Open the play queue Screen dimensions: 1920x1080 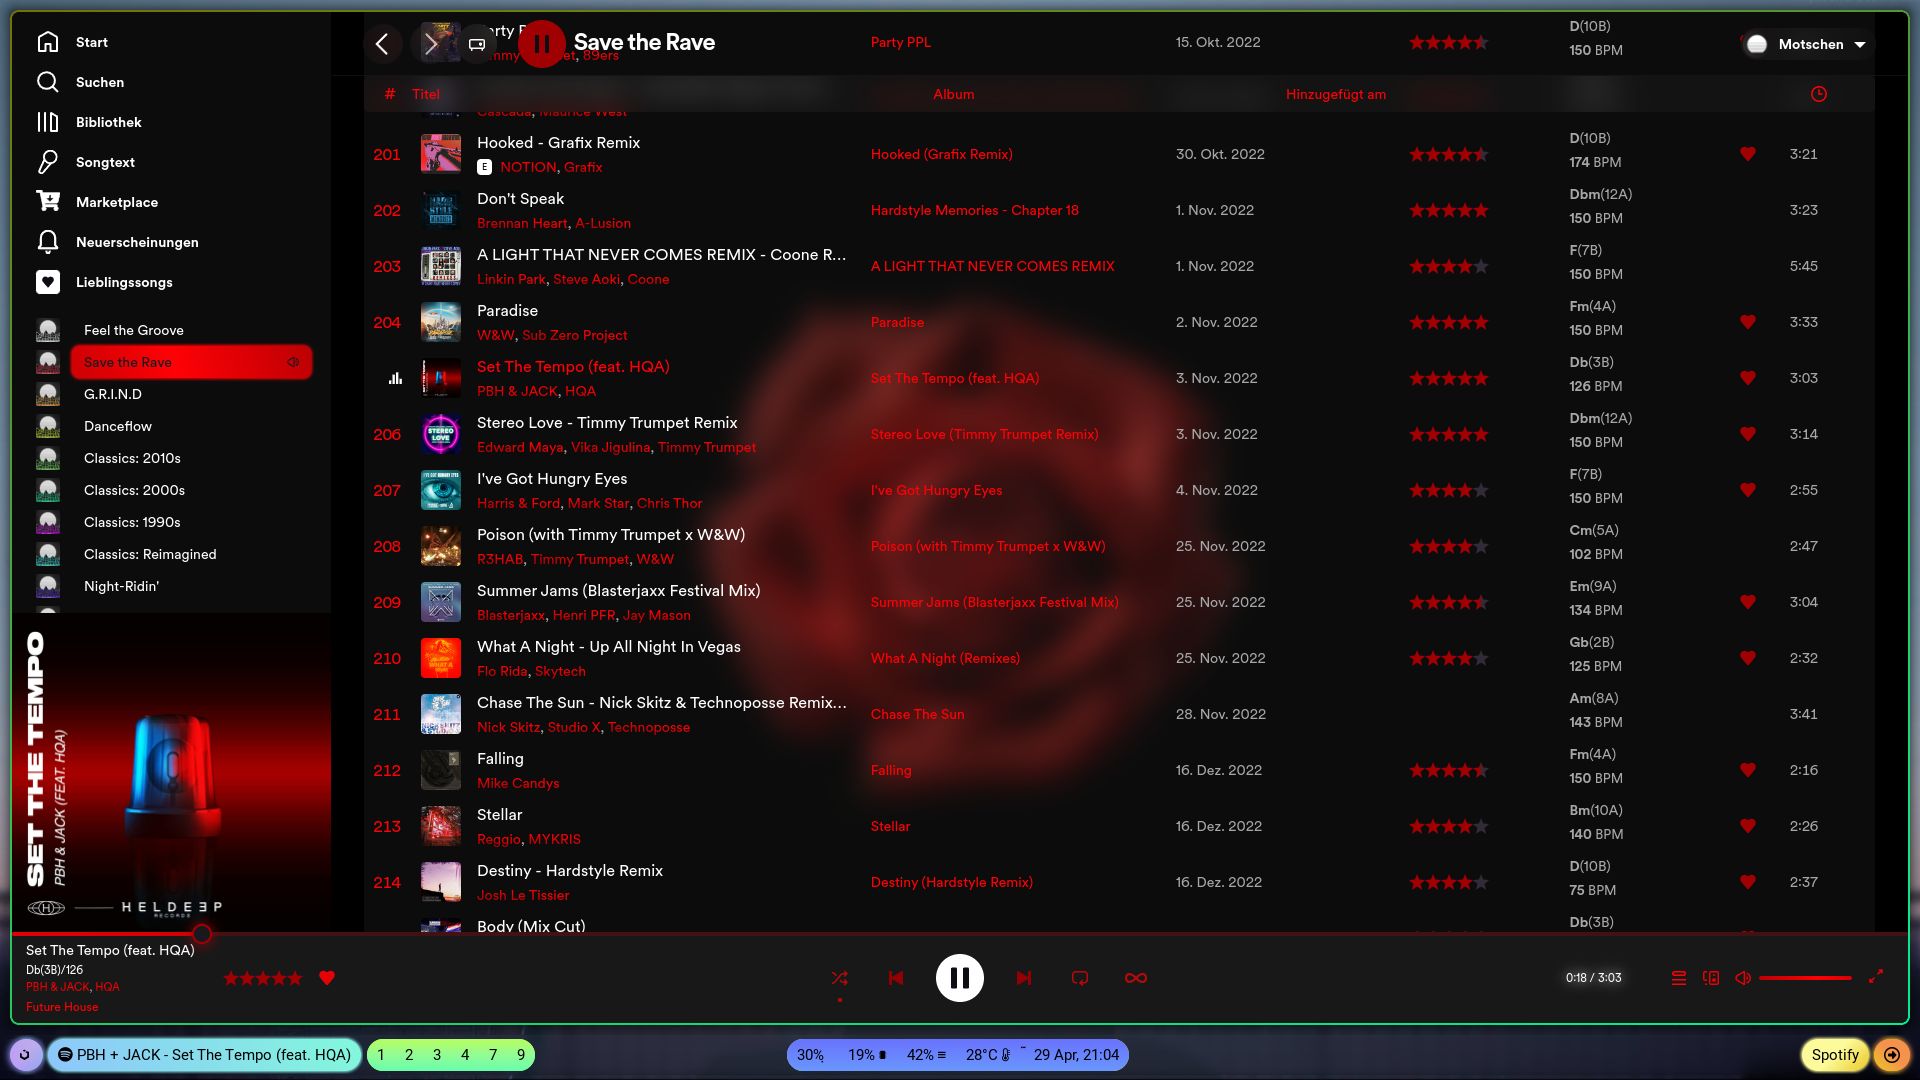click(x=1679, y=978)
